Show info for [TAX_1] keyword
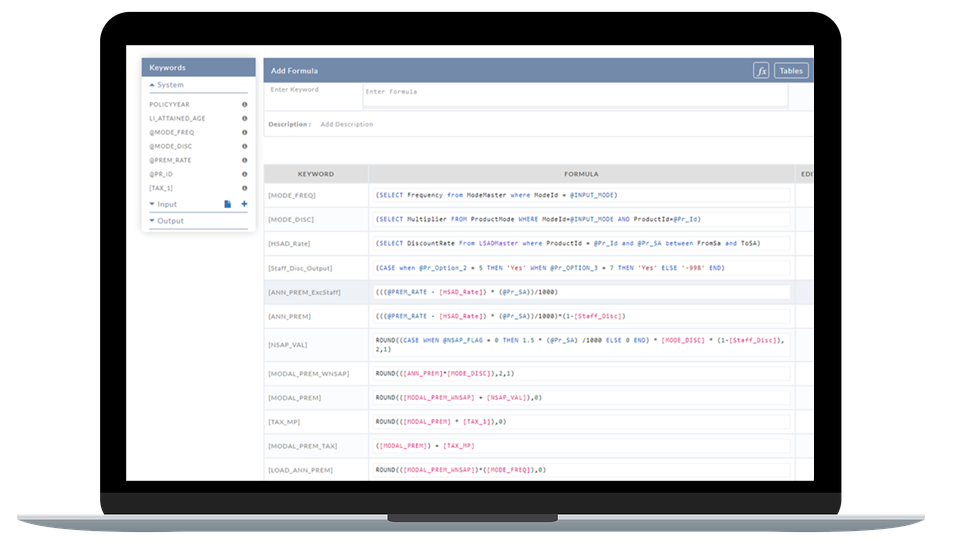 tap(244, 188)
